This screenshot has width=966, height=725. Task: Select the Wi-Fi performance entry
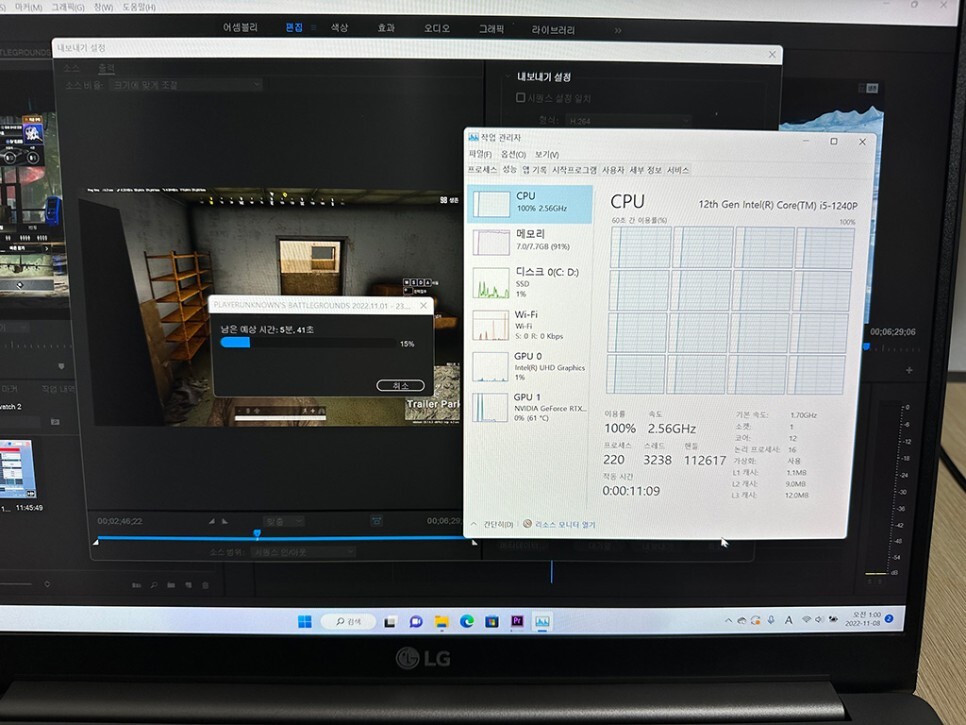tap(530, 325)
